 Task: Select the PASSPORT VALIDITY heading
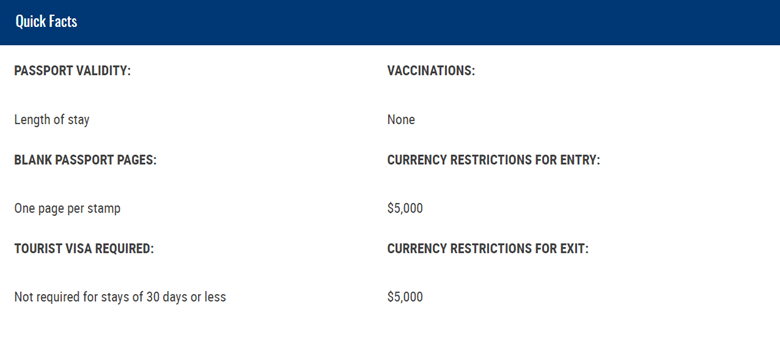tap(72, 71)
